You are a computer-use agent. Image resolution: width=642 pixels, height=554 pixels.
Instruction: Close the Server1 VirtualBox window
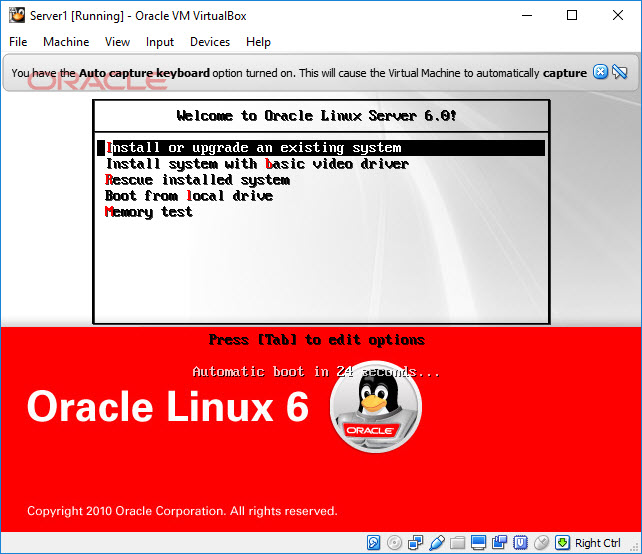[x=618, y=16]
